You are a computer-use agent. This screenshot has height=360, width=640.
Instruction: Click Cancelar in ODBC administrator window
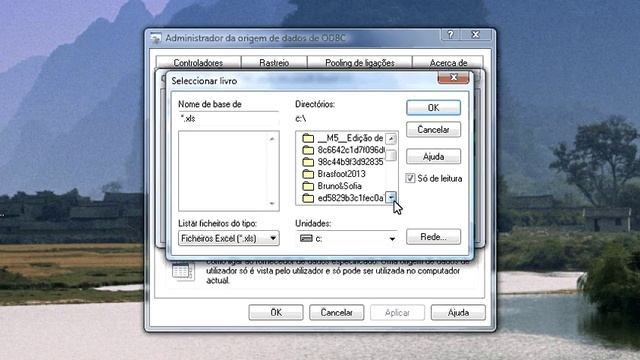336,313
